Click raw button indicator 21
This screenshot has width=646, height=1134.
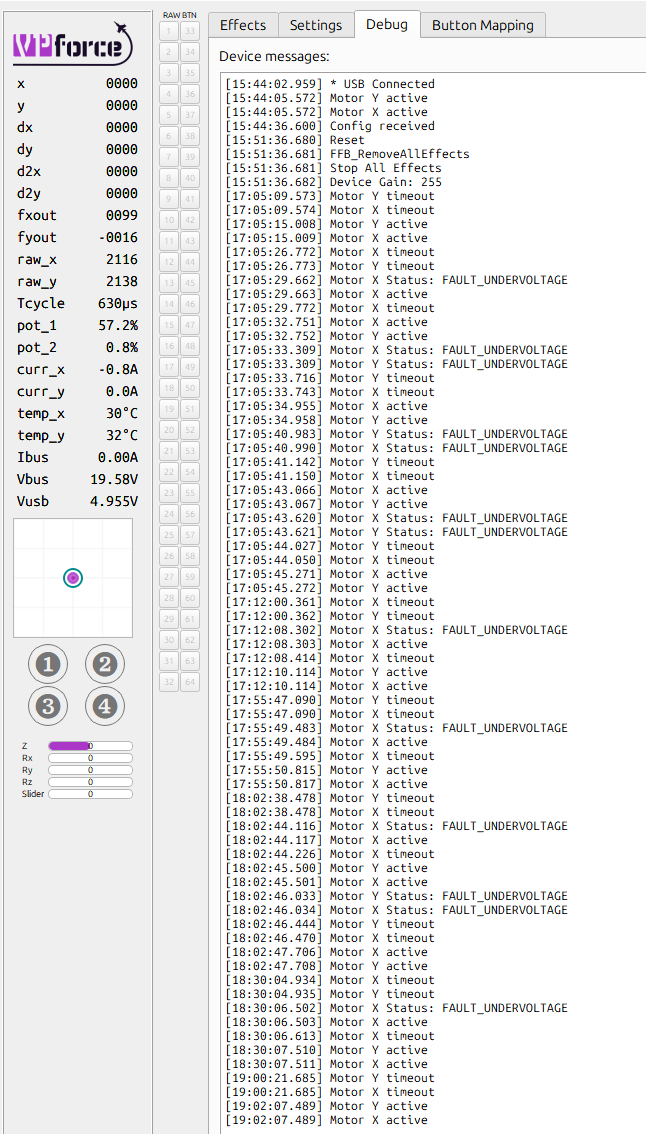coord(169,451)
